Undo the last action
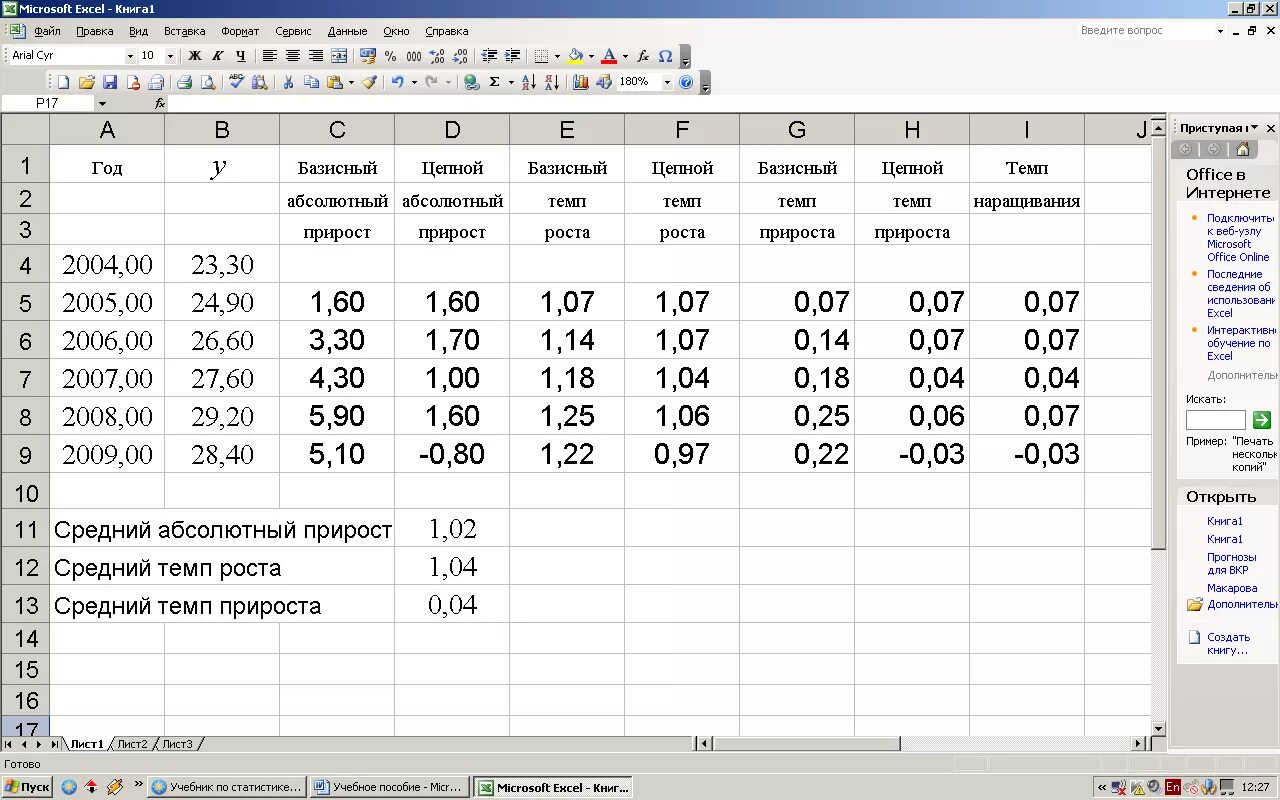Viewport: 1280px width, 800px height. [x=397, y=82]
